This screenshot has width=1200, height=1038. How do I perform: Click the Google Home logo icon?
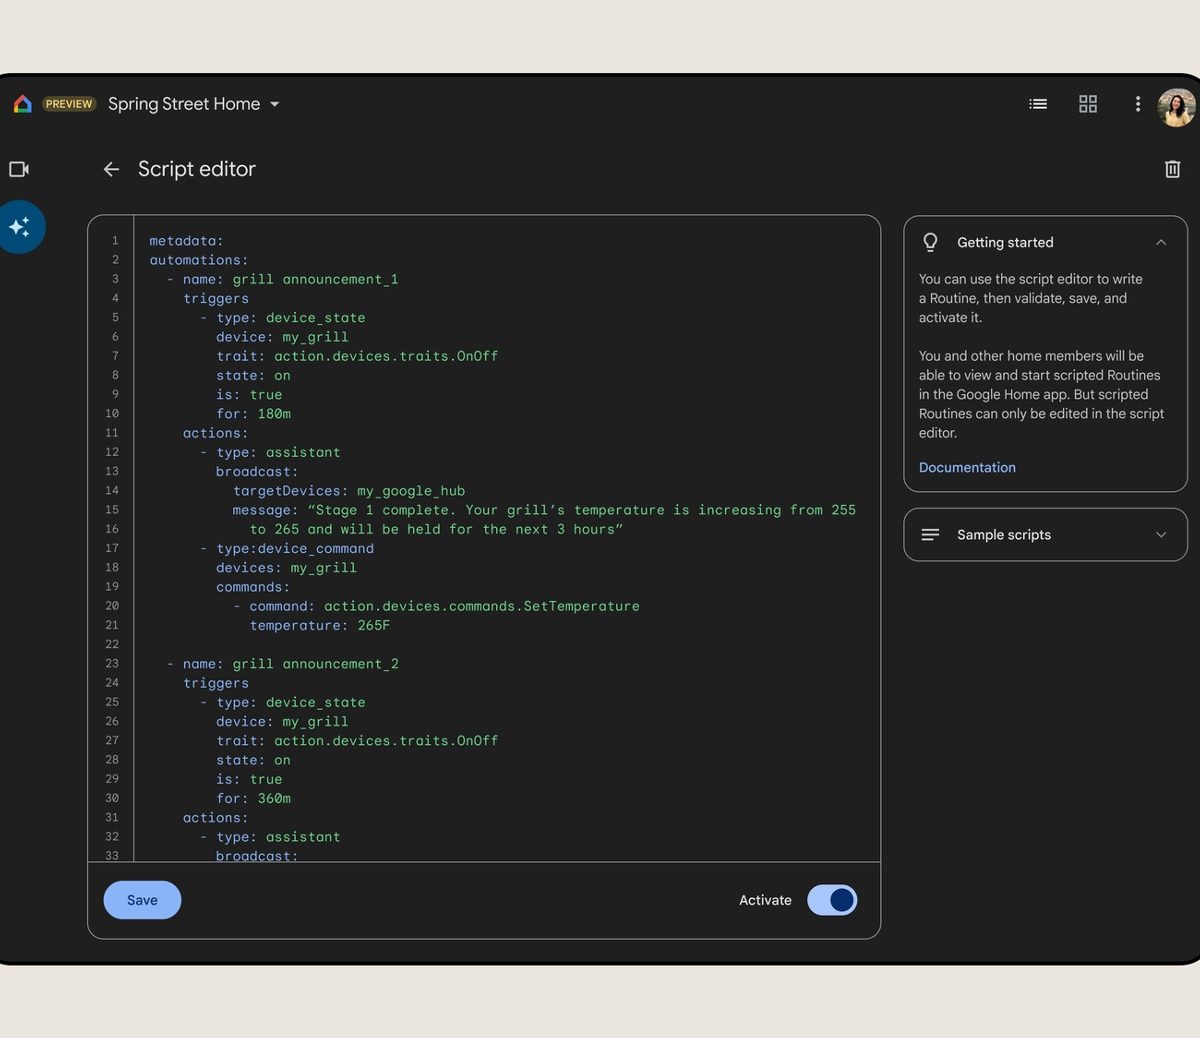coord(22,104)
